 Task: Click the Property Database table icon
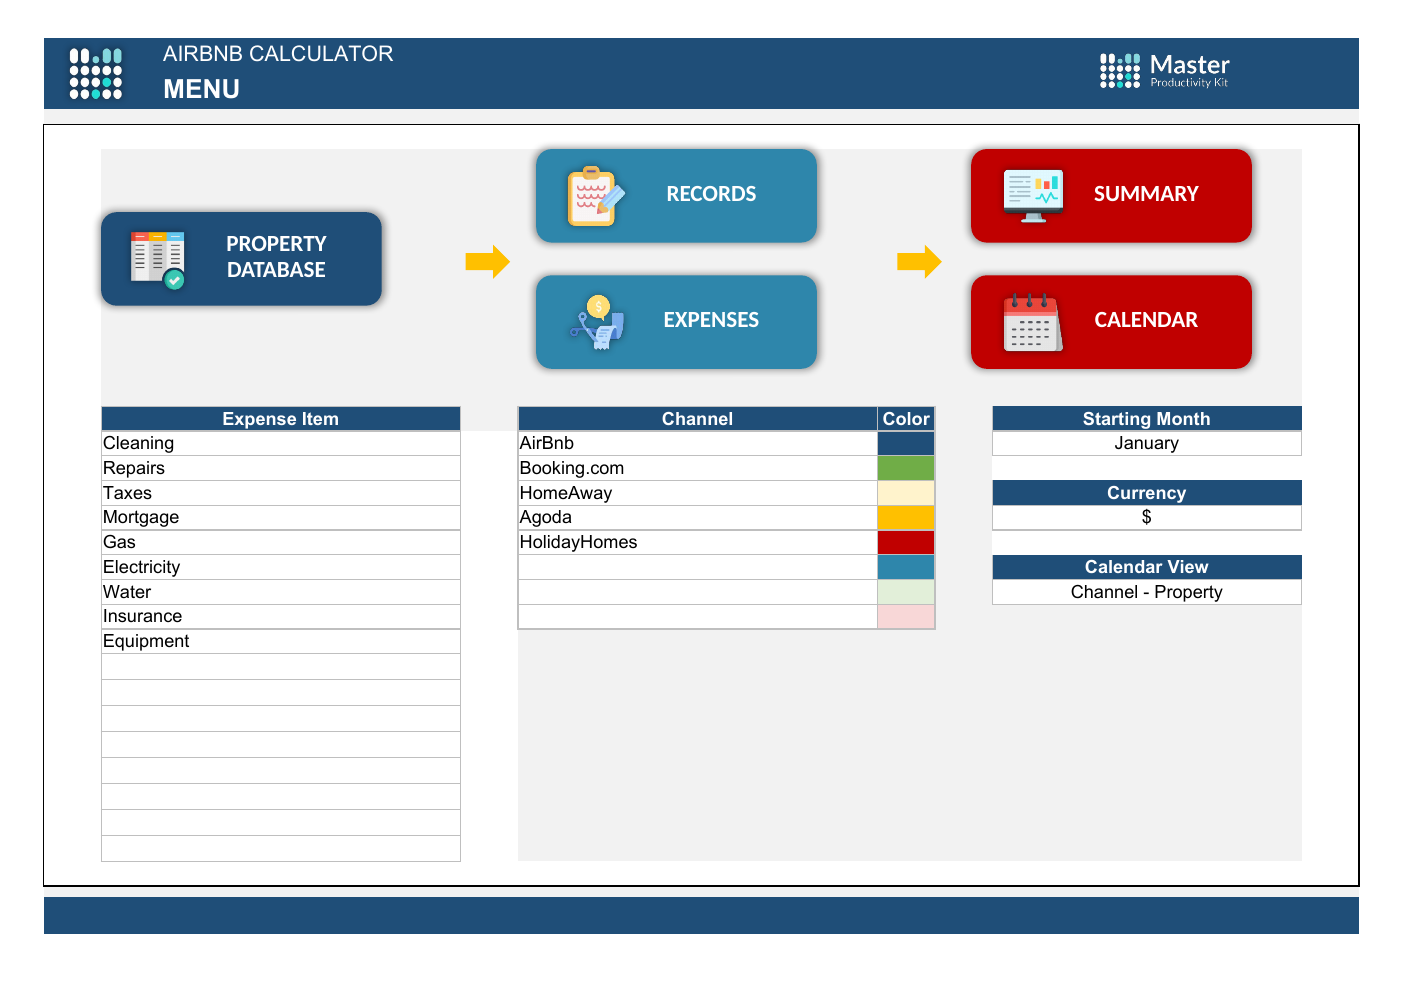coord(158,260)
